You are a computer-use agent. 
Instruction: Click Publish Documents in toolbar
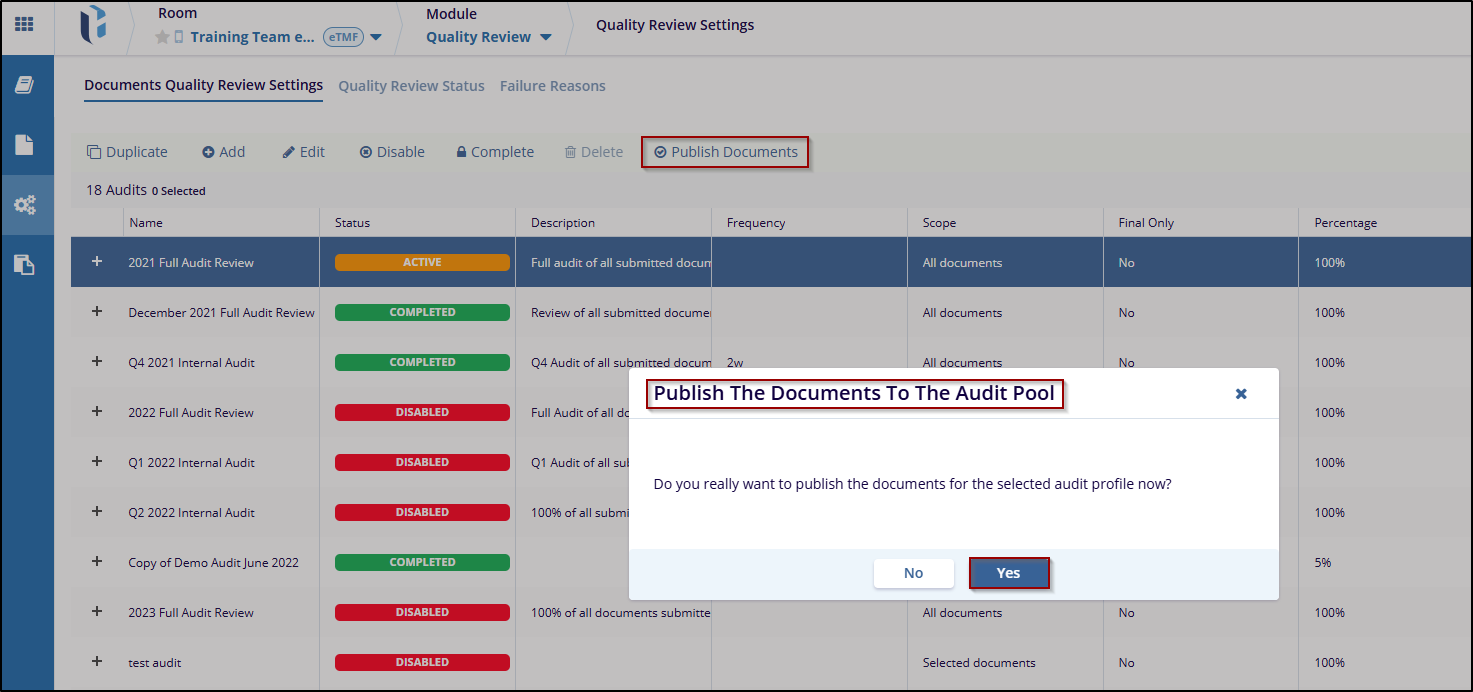tap(725, 152)
